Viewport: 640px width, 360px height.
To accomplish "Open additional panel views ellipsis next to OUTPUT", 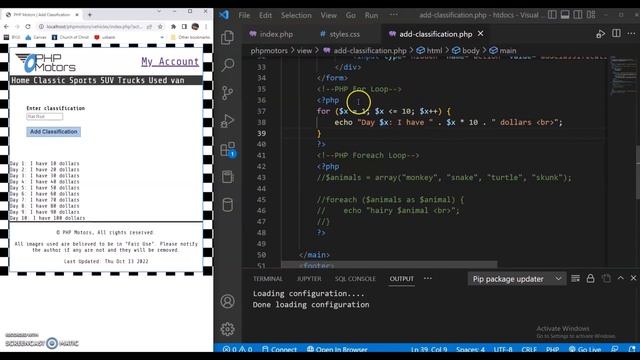I will coord(427,278).
